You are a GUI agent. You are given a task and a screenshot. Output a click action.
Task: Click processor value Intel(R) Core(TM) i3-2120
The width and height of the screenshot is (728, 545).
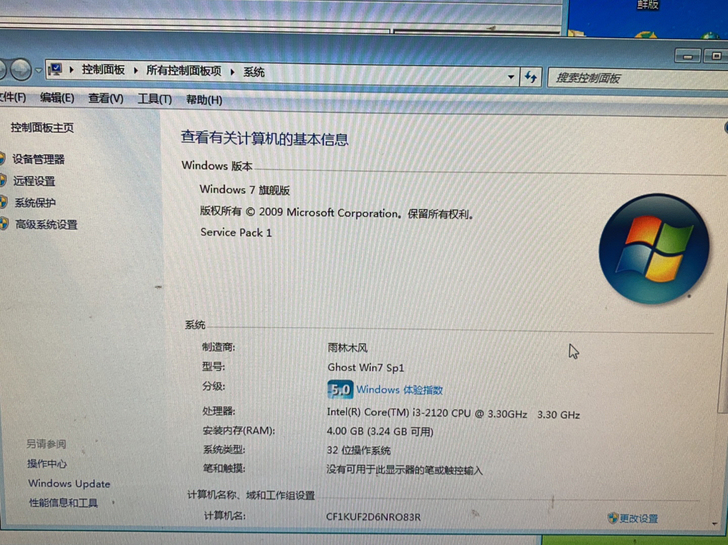453,413
